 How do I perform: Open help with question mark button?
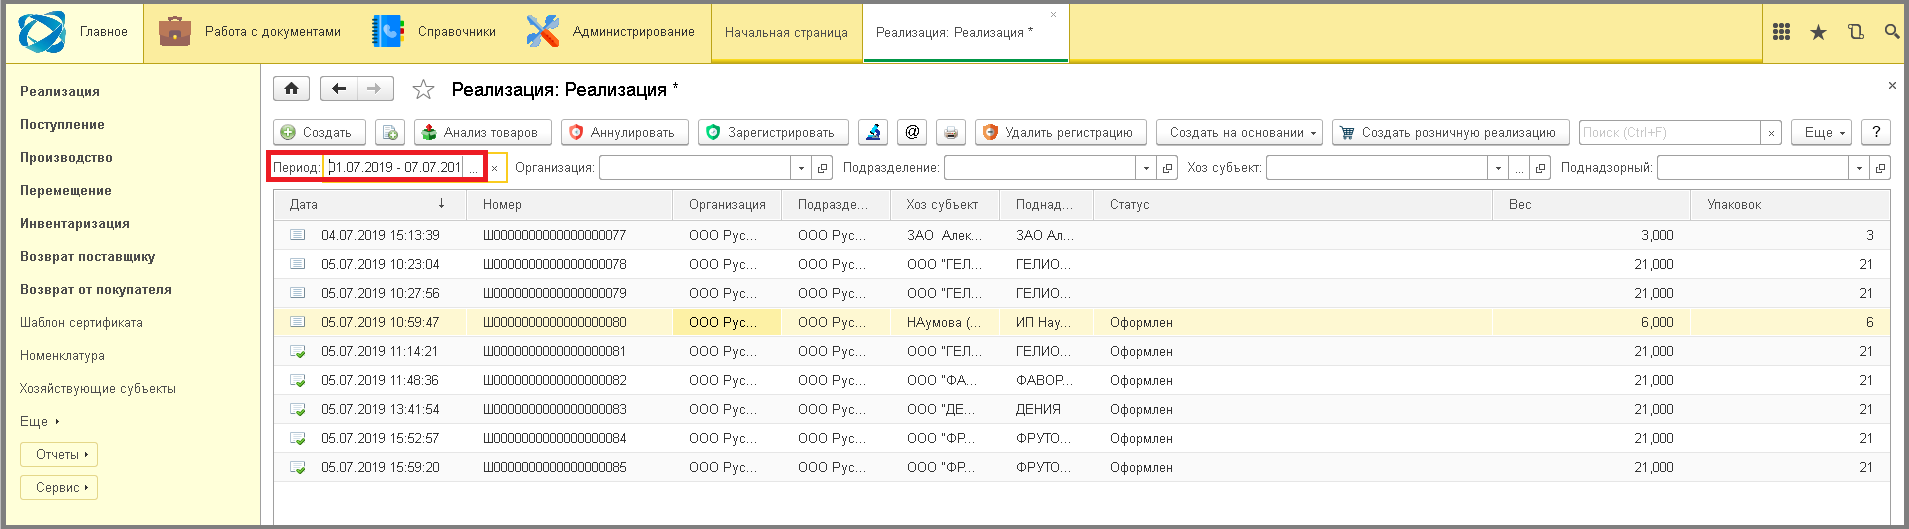click(1876, 132)
